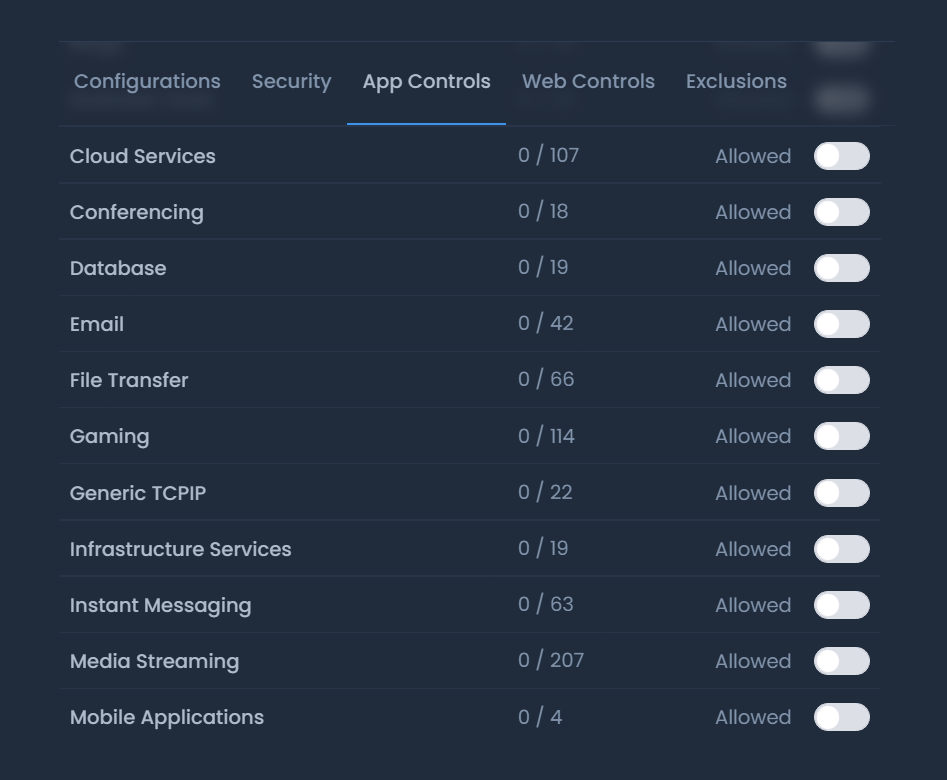Expand the Cloud Services category row
The height and width of the screenshot is (780, 947).
tap(143, 156)
